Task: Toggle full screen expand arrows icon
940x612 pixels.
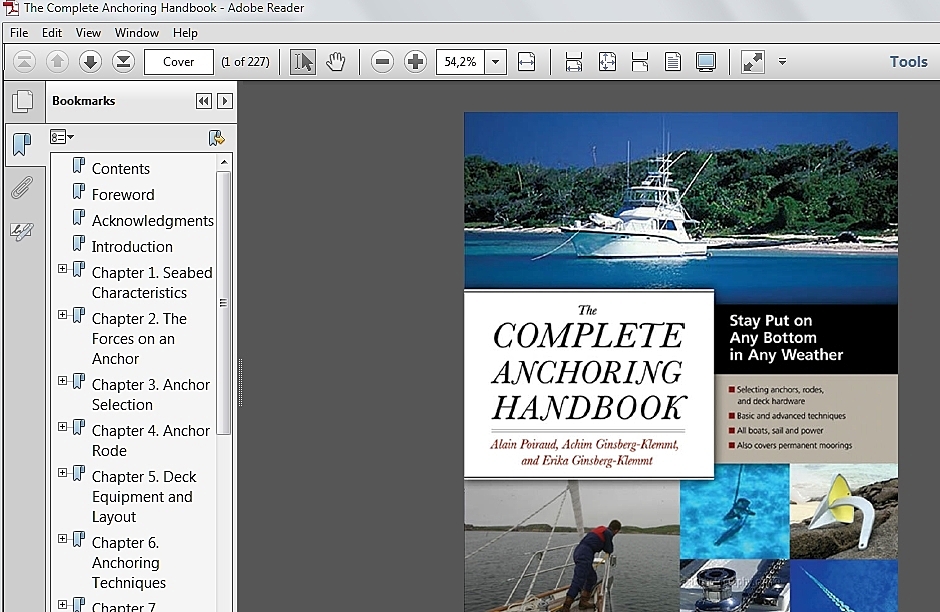Action: click(x=752, y=62)
